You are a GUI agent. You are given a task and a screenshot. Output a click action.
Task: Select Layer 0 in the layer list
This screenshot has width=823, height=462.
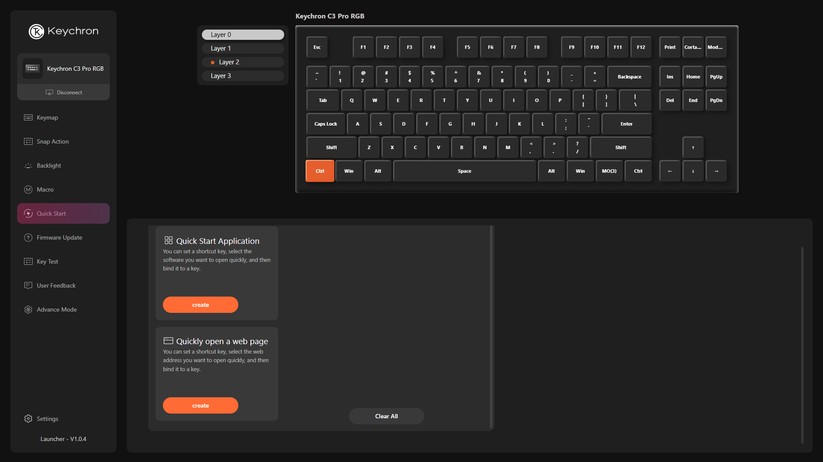pos(242,35)
